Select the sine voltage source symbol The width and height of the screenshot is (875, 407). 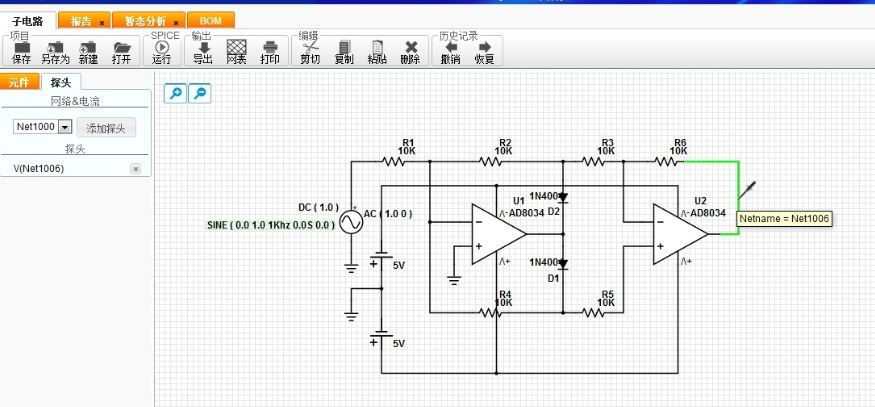pyautogui.click(x=351, y=222)
